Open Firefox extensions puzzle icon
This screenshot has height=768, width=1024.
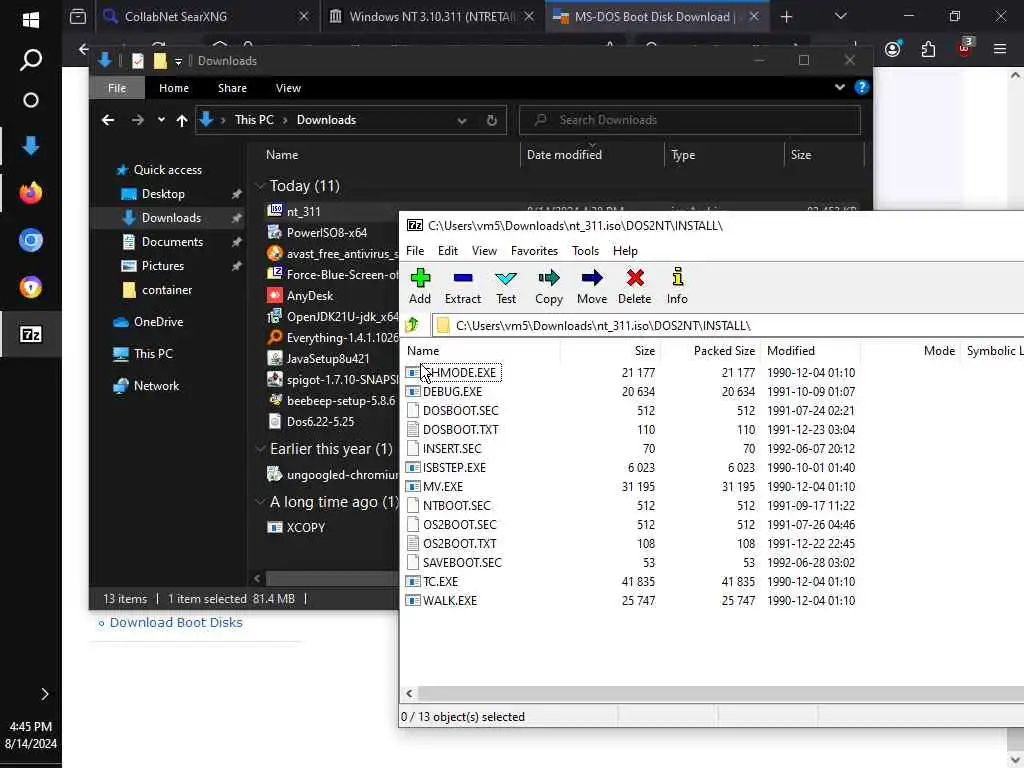[928, 50]
